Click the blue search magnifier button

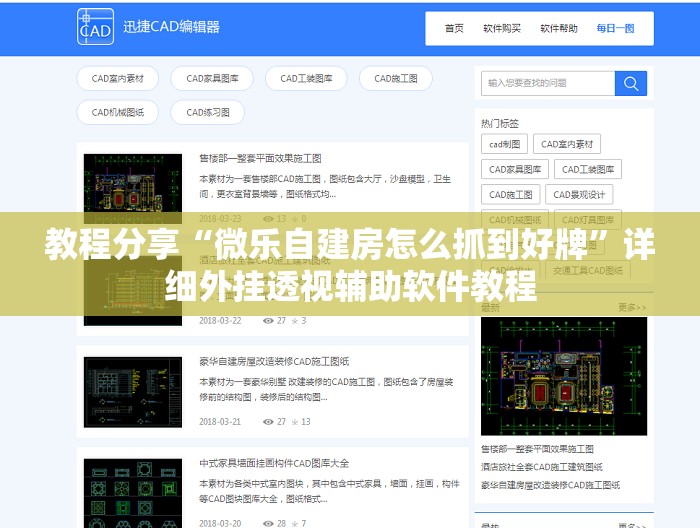click(631, 83)
